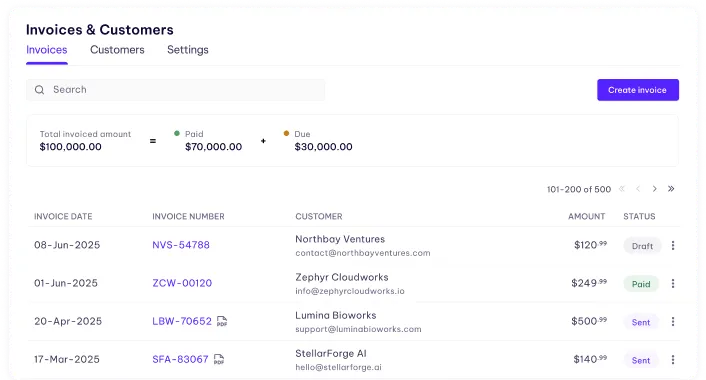
Task: Click the Create invoice button
Action: [x=638, y=90]
